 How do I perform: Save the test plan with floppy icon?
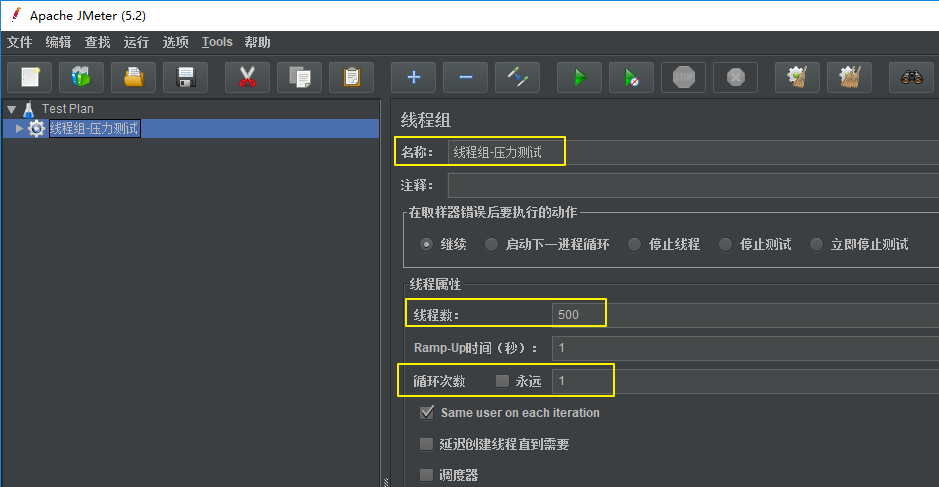coord(186,77)
